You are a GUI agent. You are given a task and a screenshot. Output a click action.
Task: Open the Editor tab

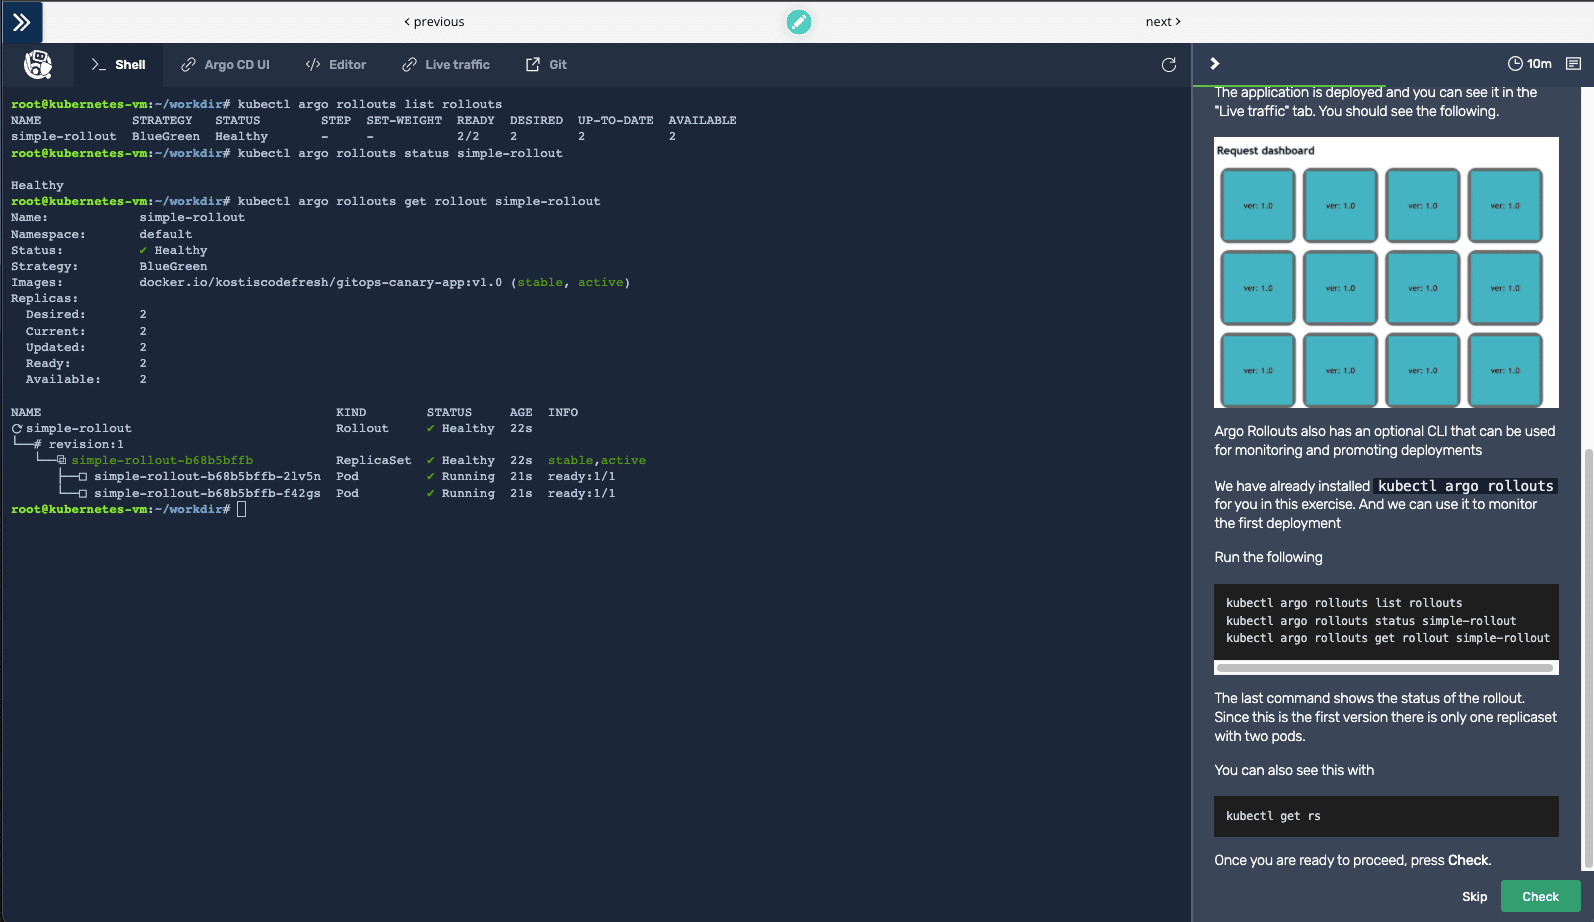[336, 65]
